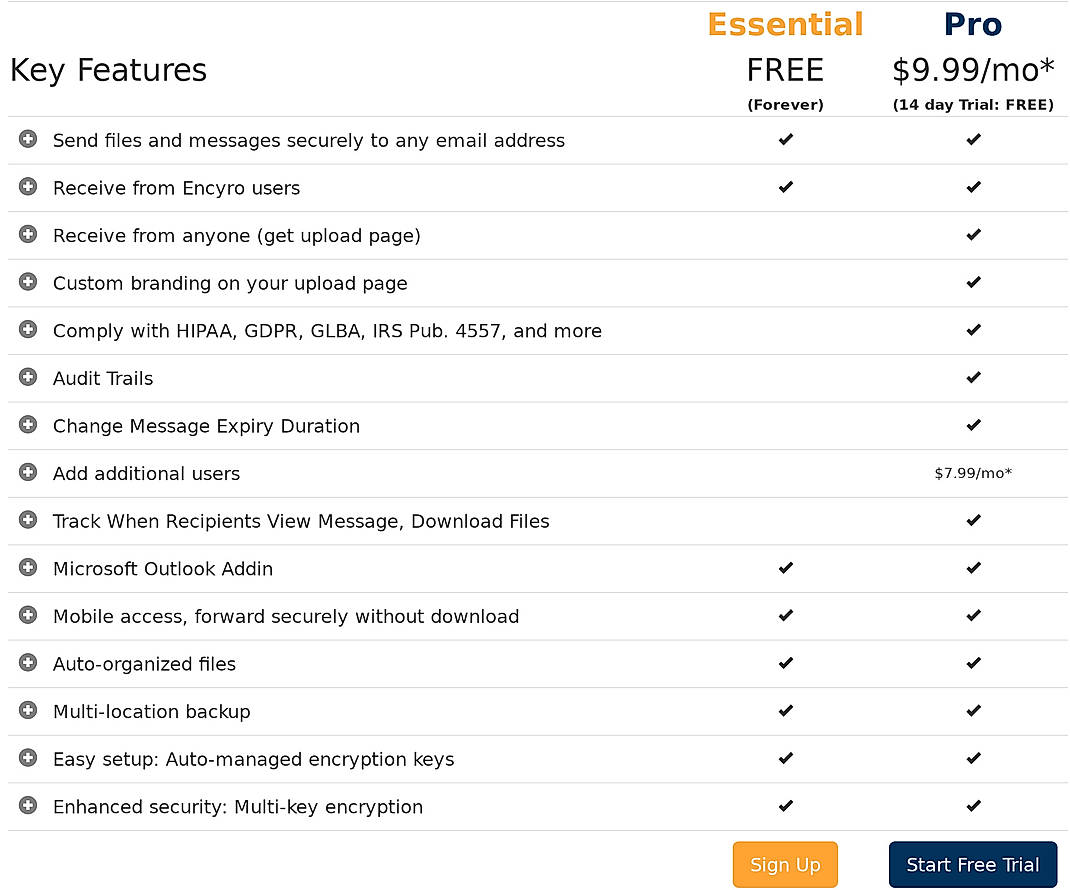Image resolution: width=1070 pixels, height=890 pixels.
Task: Click the Sign Up button
Action: click(x=785, y=864)
